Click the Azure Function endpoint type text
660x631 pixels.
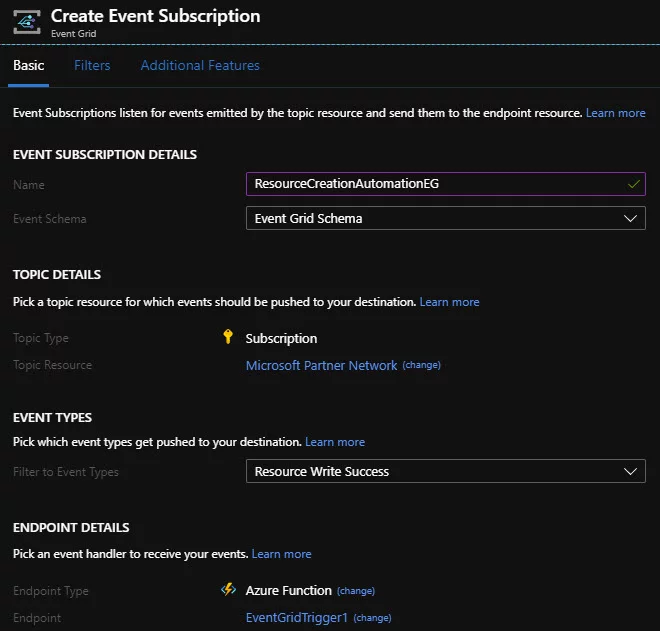coord(289,591)
